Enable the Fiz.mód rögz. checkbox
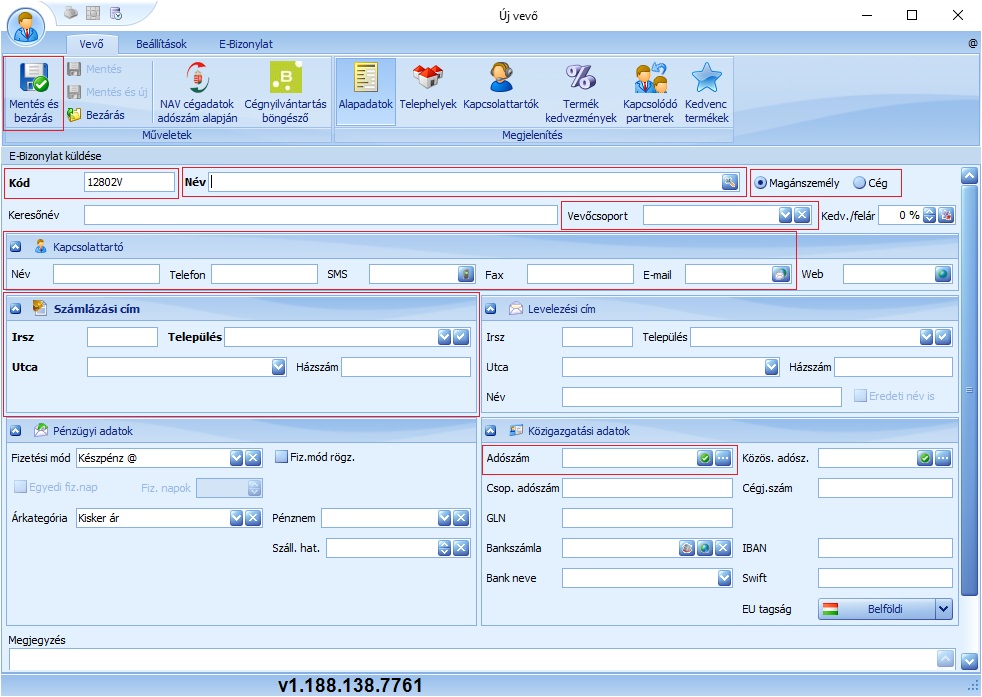The height and width of the screenshot is (697, 982). [281, 457]
